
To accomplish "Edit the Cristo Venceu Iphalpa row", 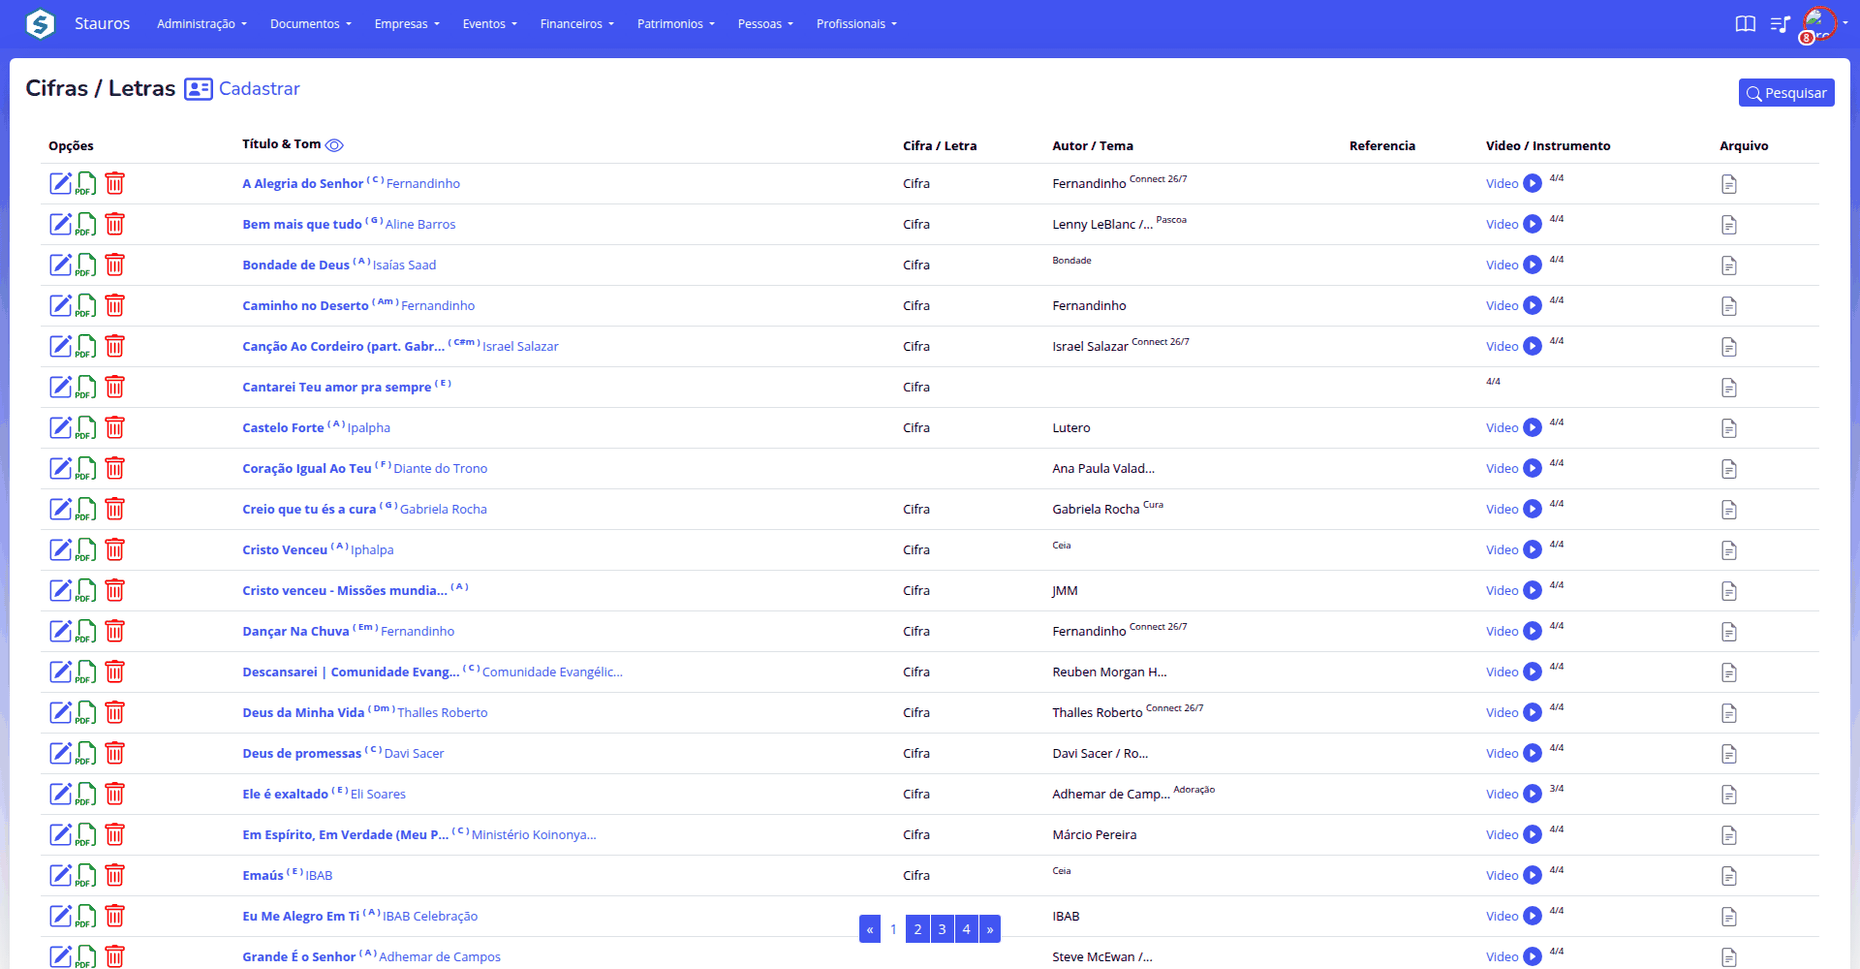I will [x=61, y=549].
